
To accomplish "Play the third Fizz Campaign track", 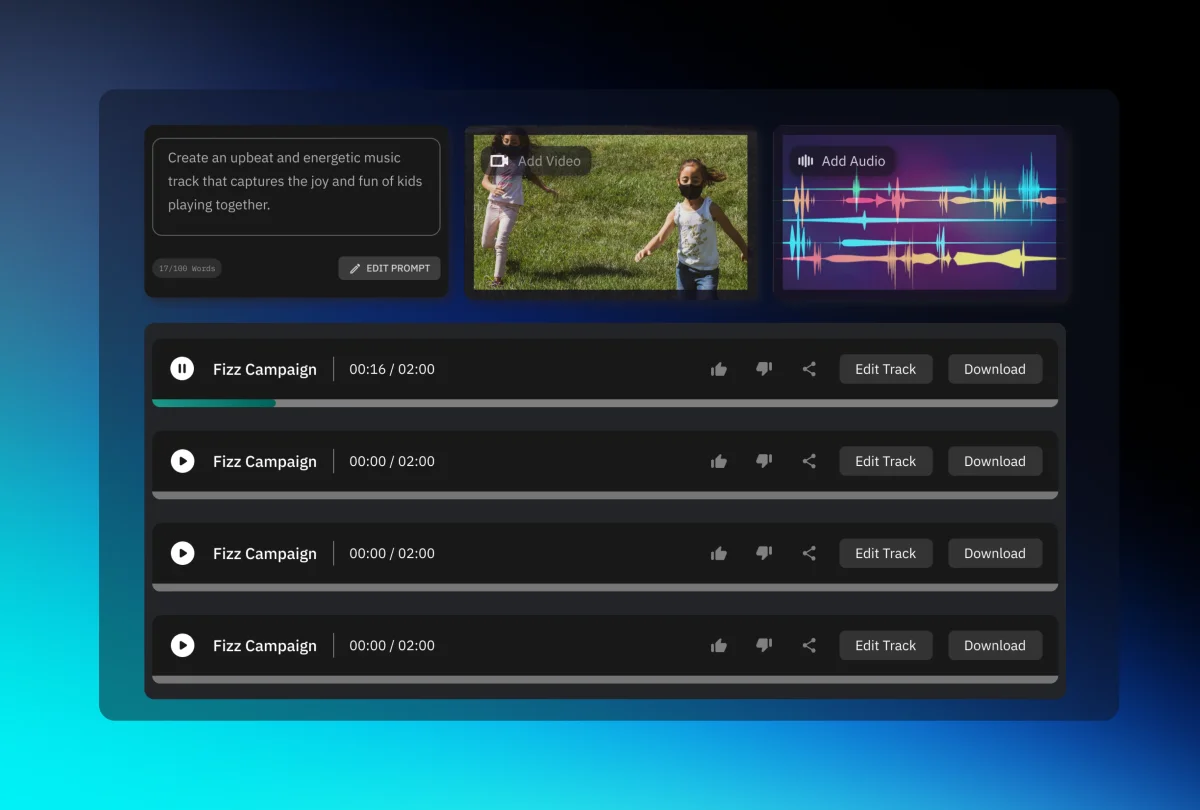I will point(182,553).
